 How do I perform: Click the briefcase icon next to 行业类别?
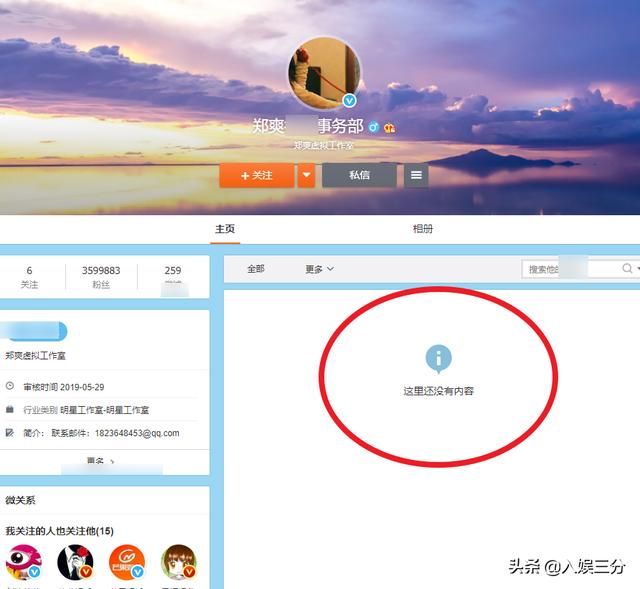(10, 409)
